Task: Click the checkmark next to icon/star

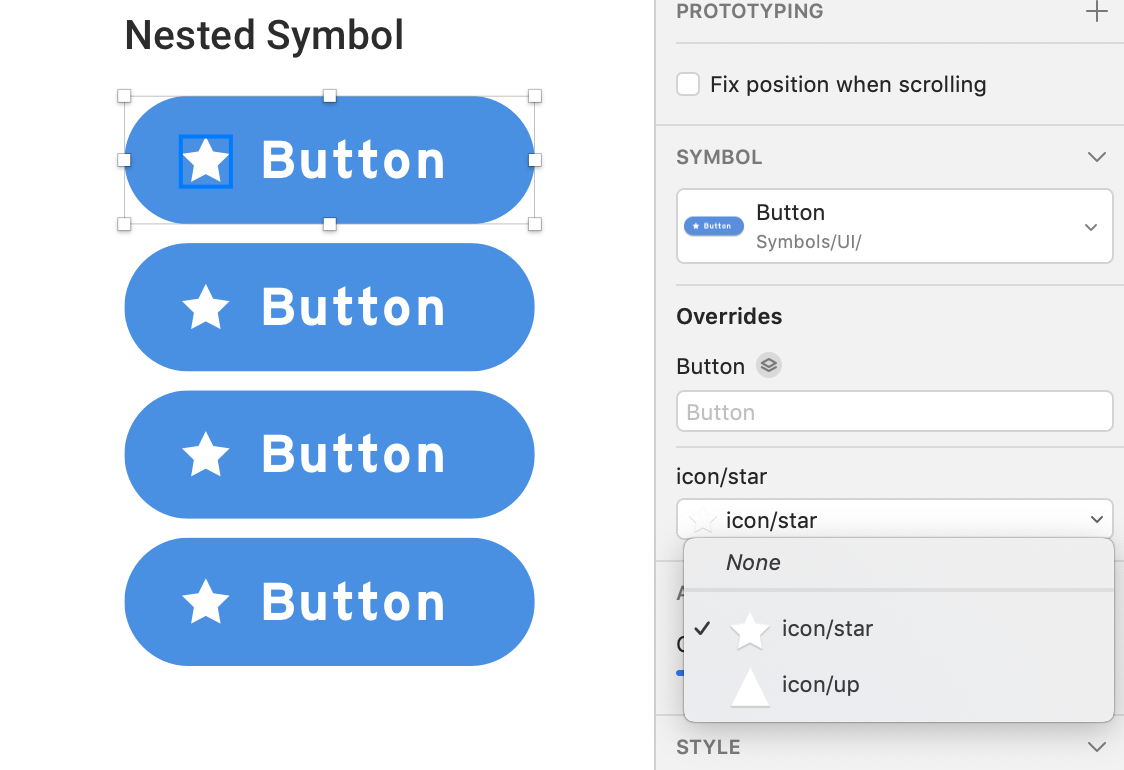Action: tap(704, 629)
